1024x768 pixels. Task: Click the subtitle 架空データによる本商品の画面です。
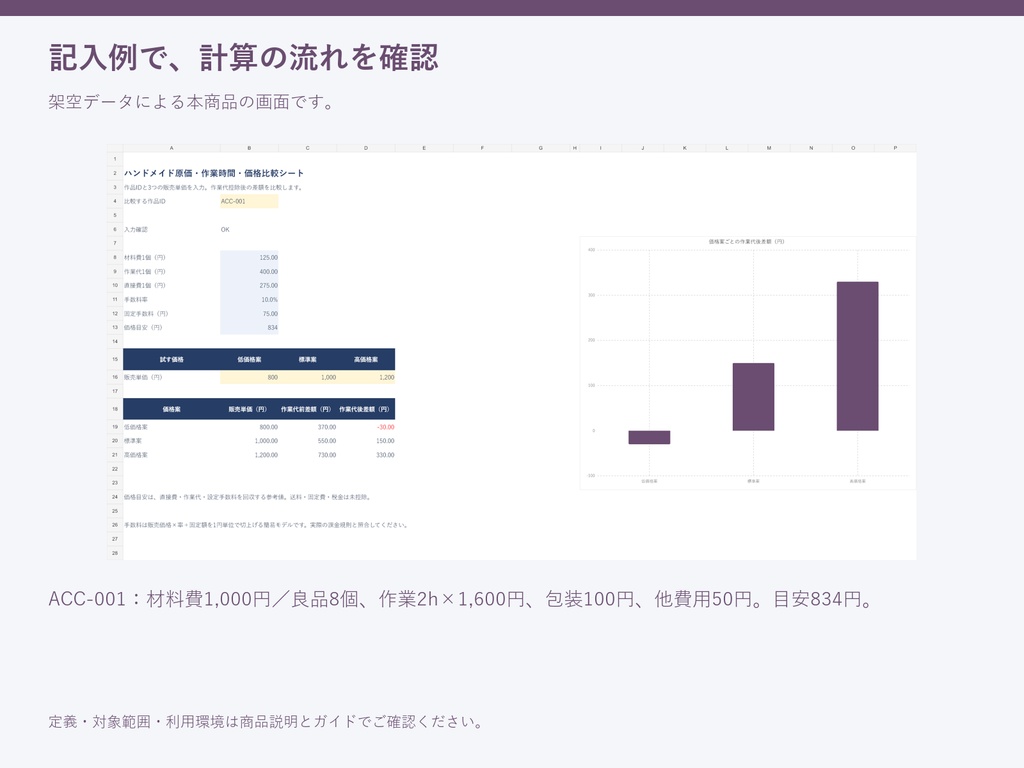tap(192, 102)
